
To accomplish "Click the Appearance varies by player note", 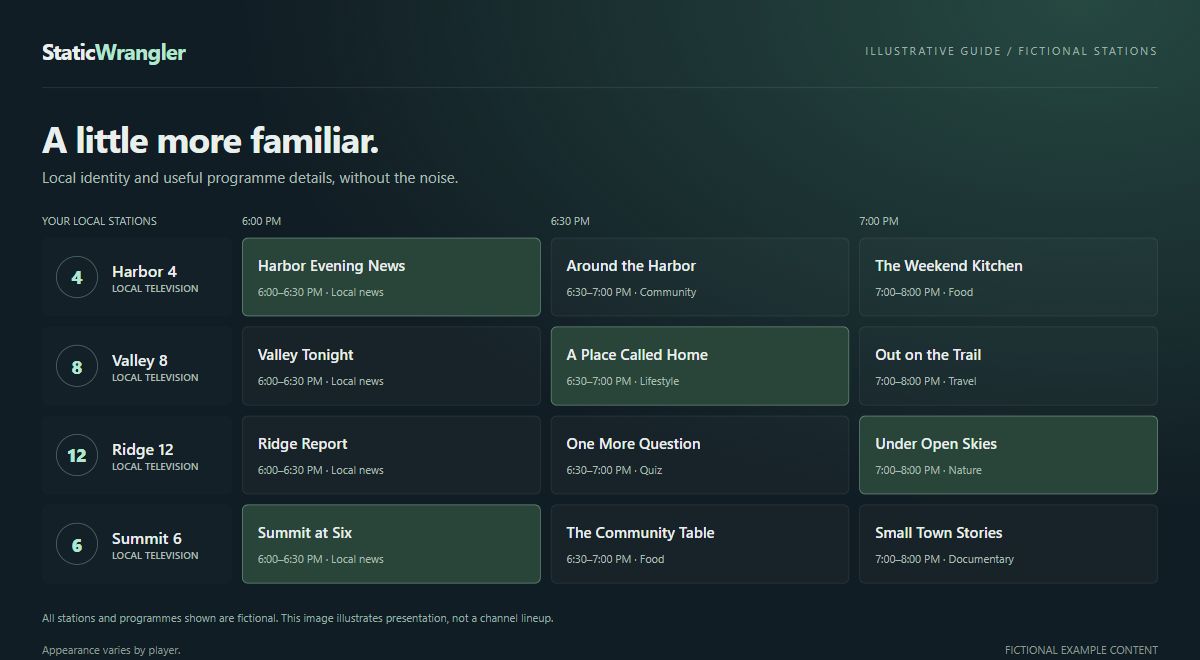I will pos(111,650).
